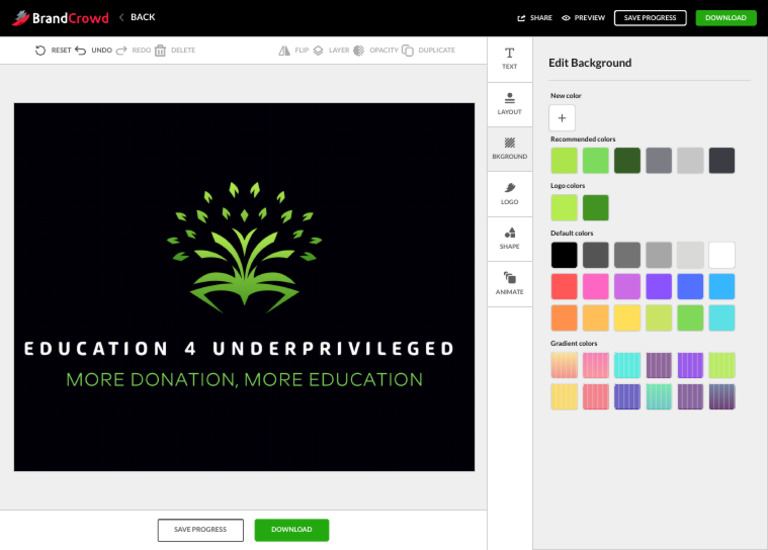The height and width of the screenshot is (550, 768).
Task: Click green Download below the canvas
Action: 291,530
